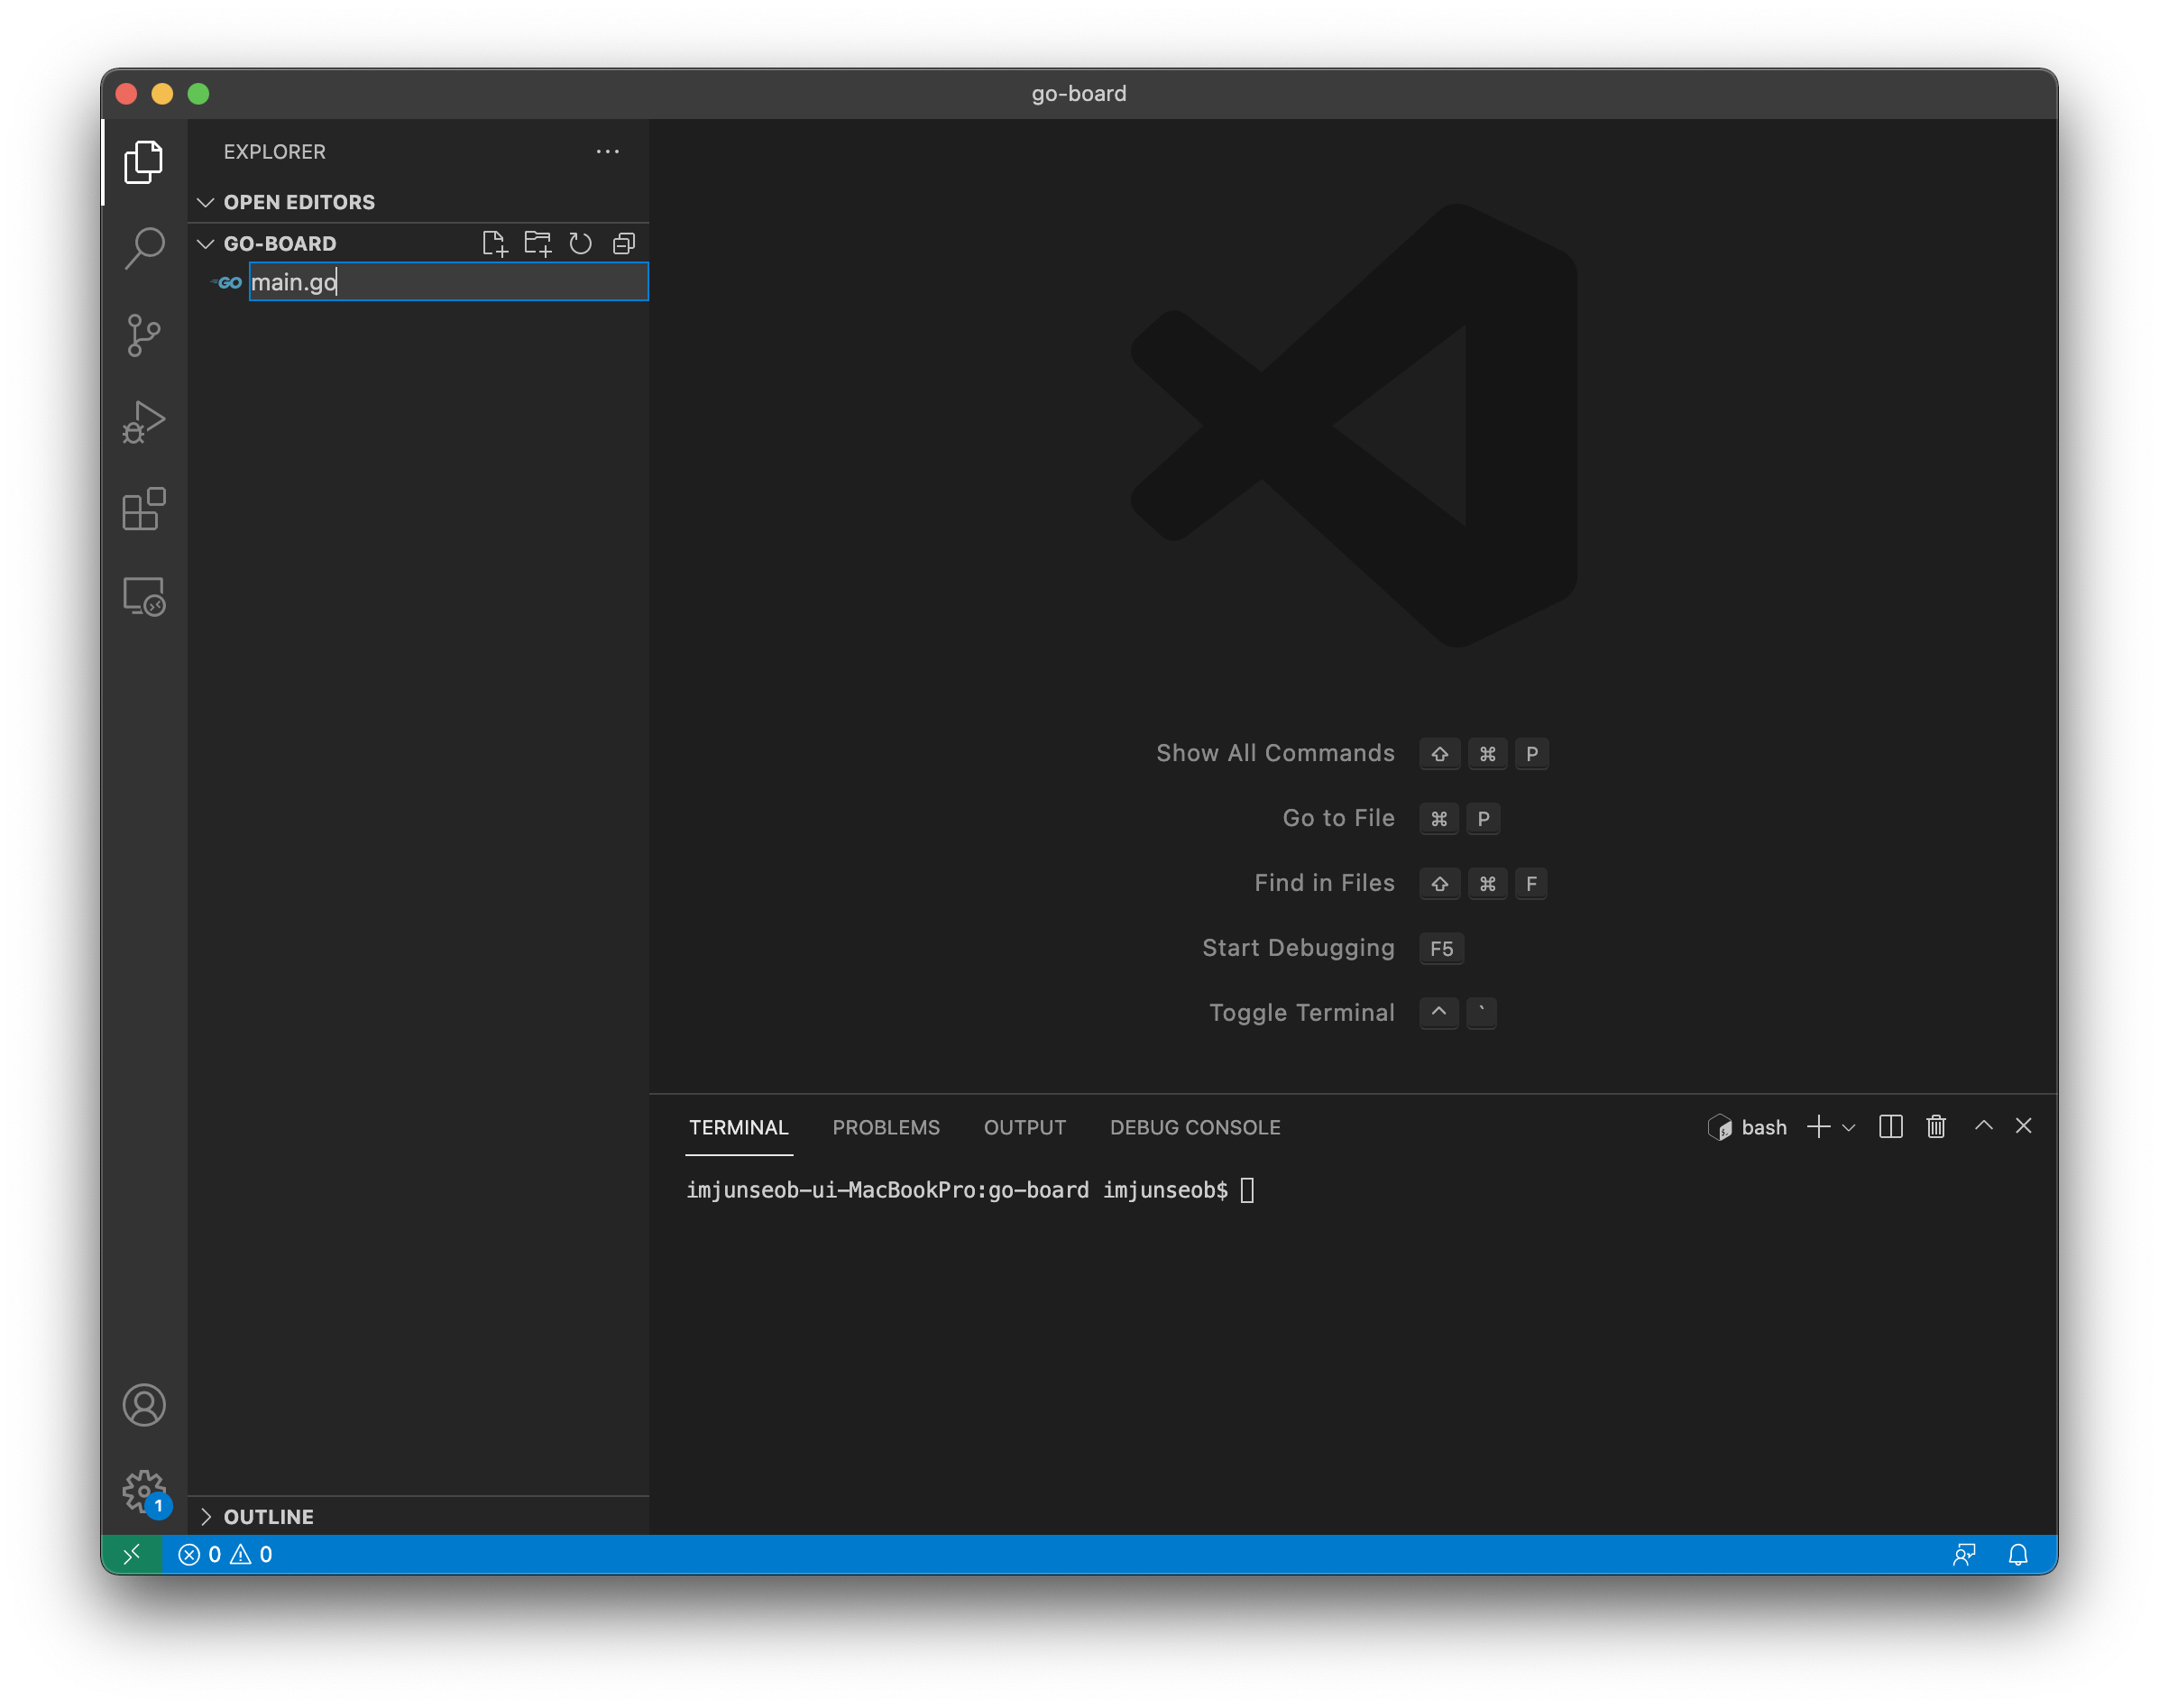Click New Folder icon in GO-BOARD header
2159x1708 pixels.
[x=538, y=243]
